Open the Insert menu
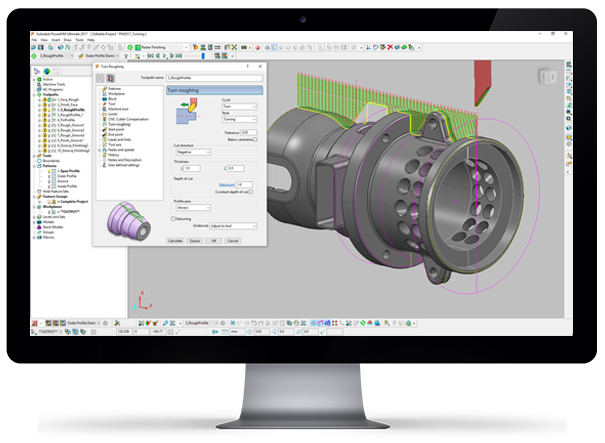Image resolution: width=605 pixels, height=443 pixels. click(56, 40)
